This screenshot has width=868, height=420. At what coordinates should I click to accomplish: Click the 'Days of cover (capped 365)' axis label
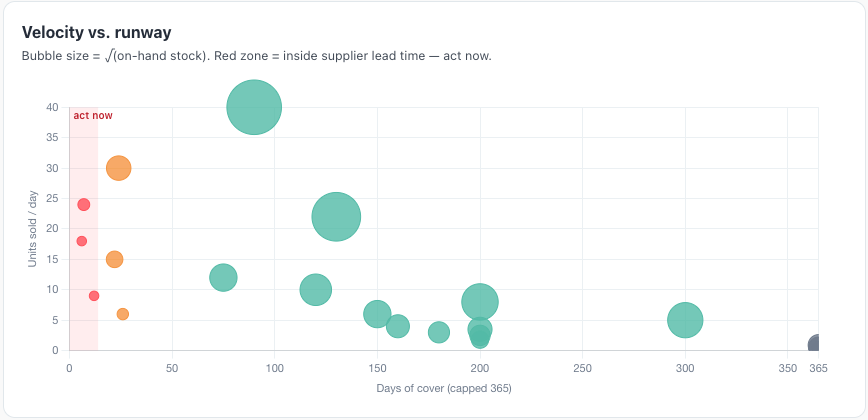[x=444, y=388]
